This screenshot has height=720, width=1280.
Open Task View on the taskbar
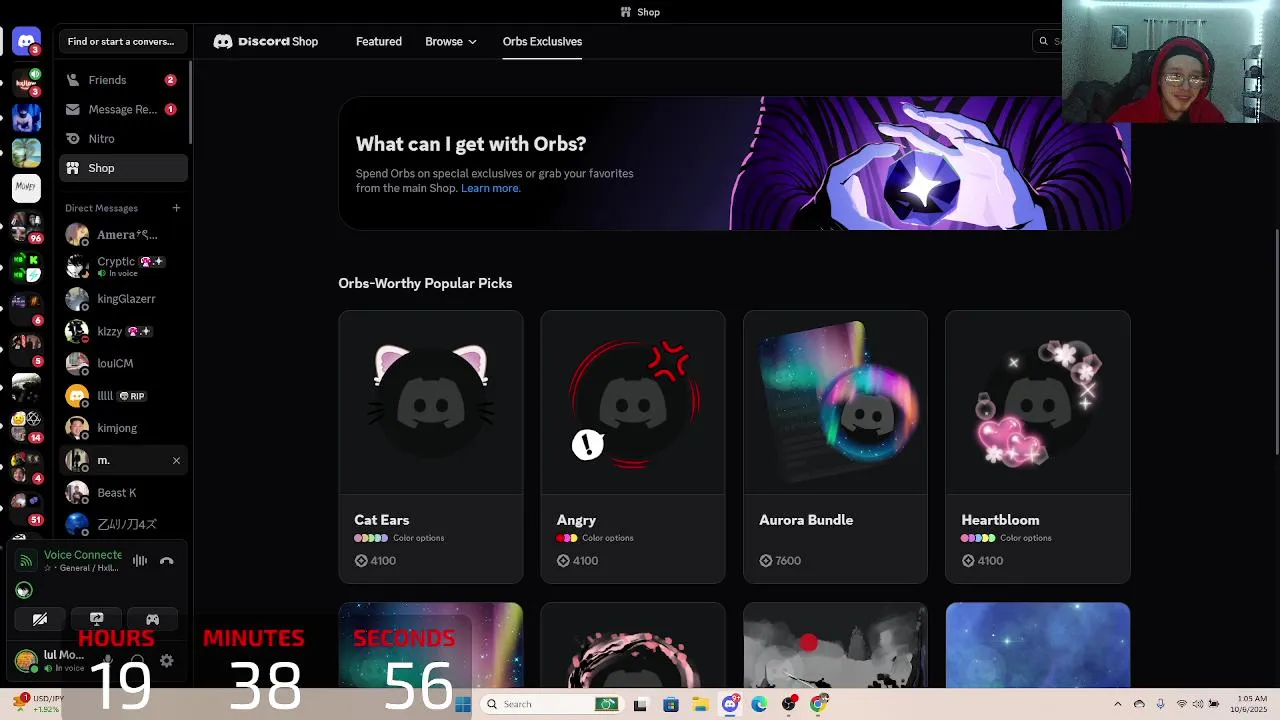(640, 704)
